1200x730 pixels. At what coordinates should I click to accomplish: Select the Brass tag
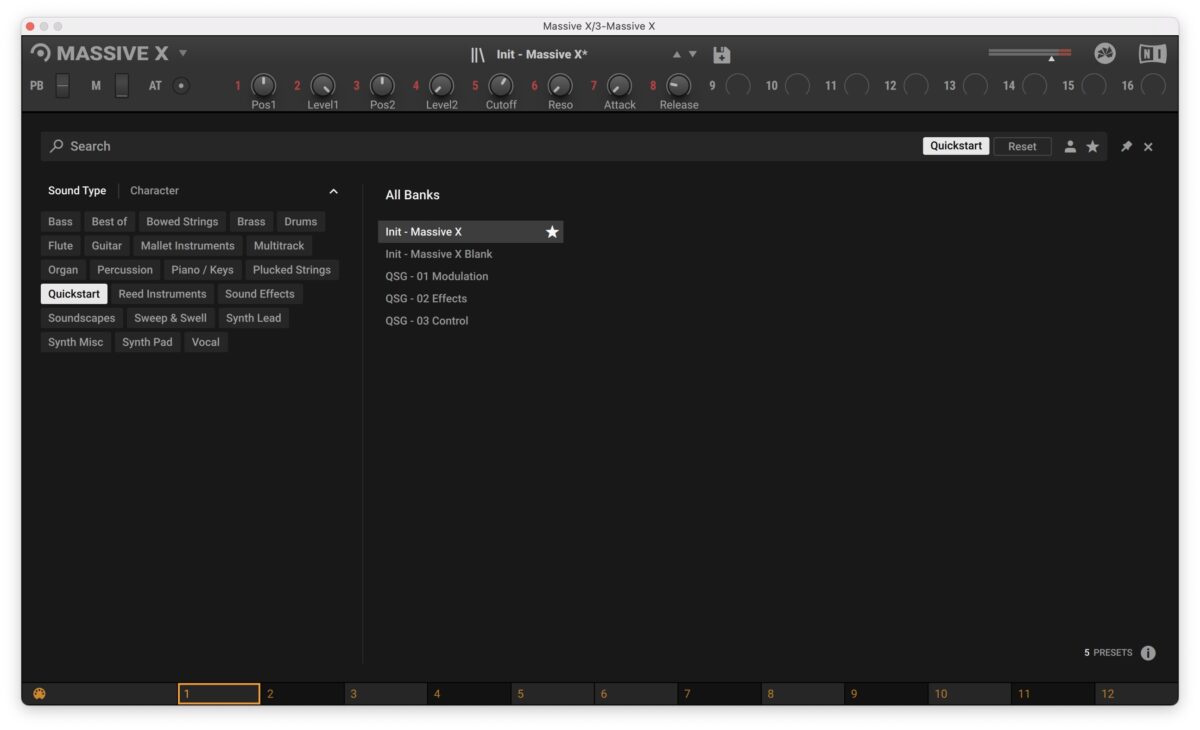[x=251, y=222]
